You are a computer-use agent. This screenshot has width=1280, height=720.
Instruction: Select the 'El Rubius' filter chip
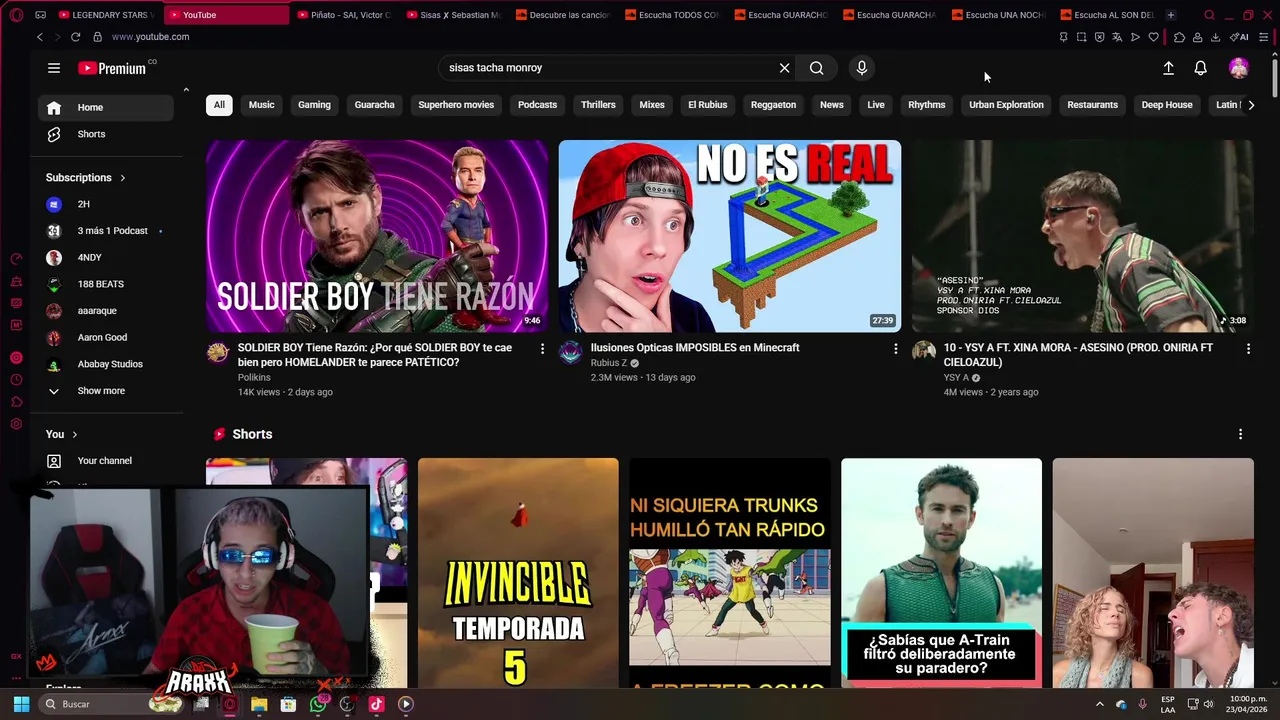point(707,105)
